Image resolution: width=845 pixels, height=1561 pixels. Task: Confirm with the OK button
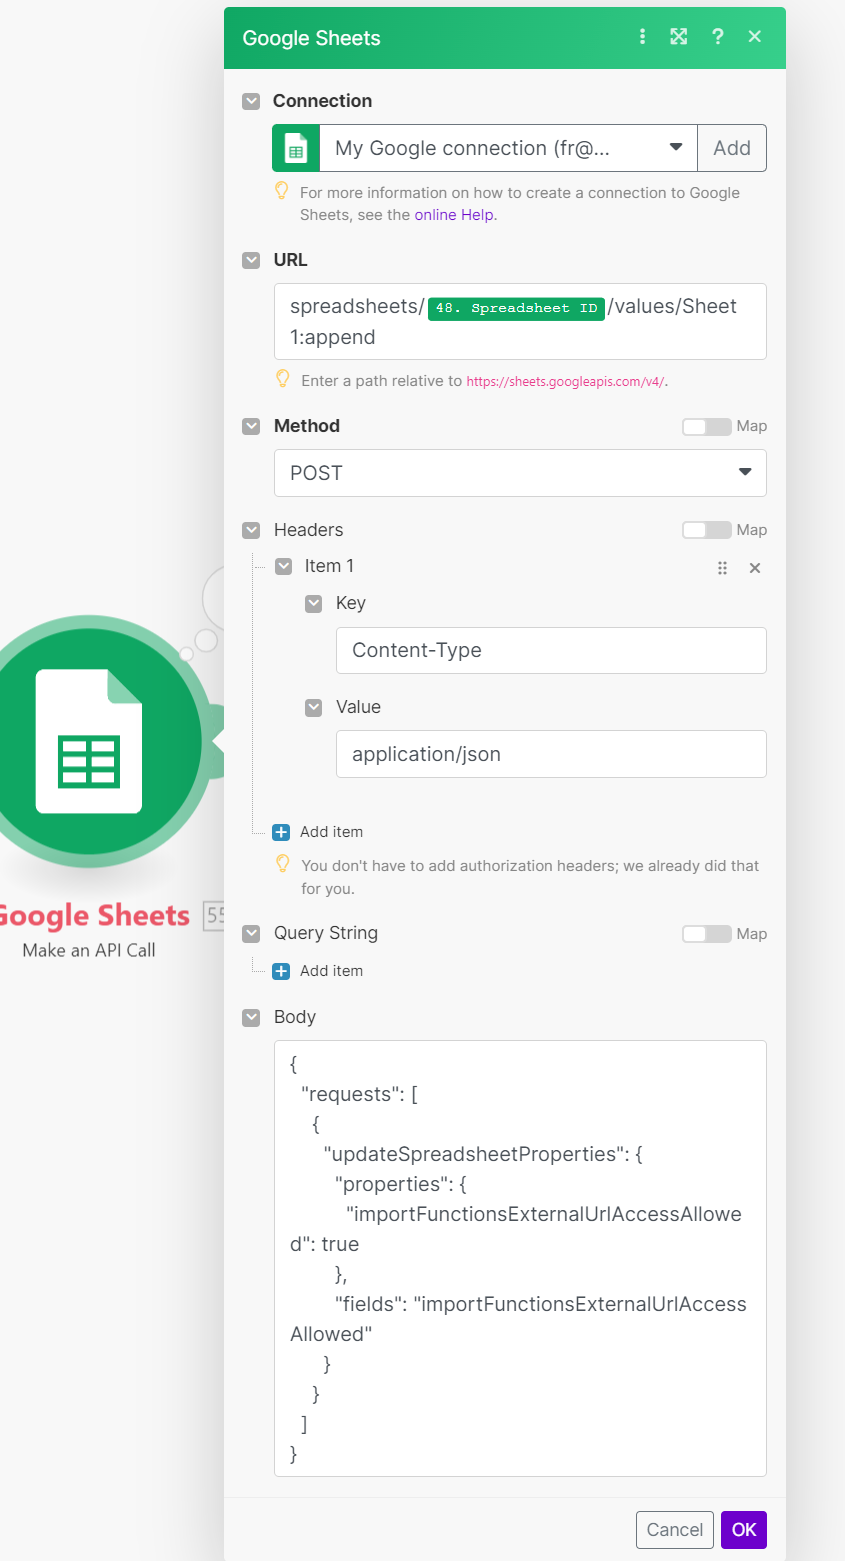744,1530
